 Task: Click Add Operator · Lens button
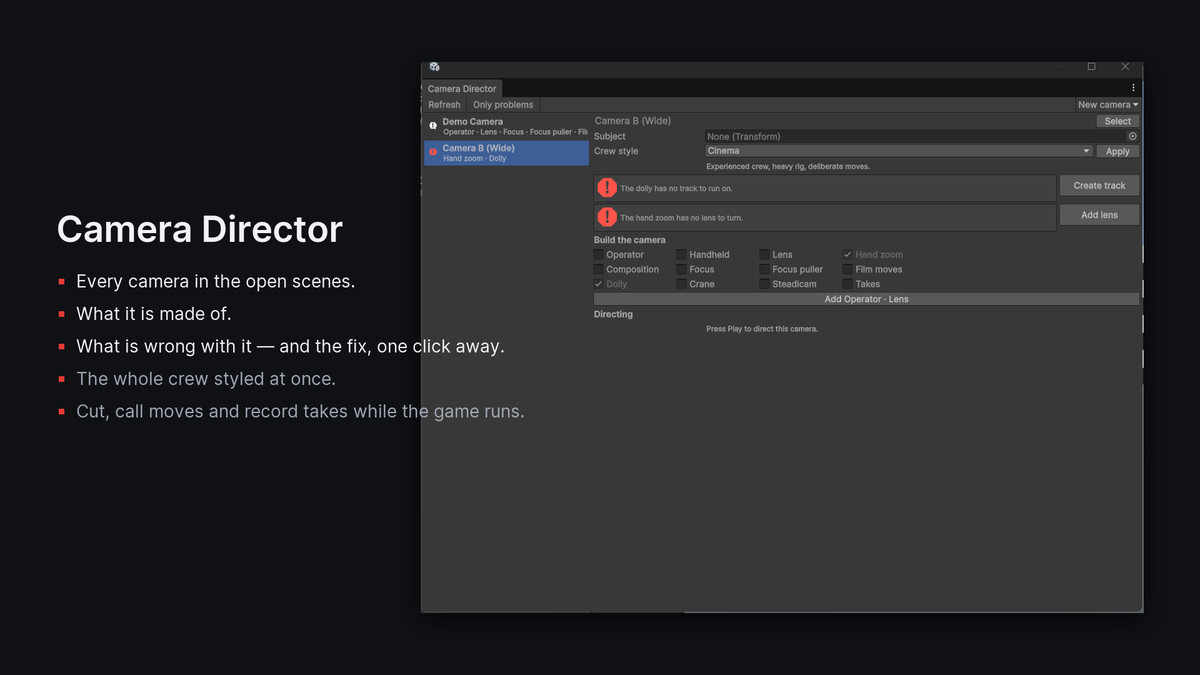tap(866, 299)
